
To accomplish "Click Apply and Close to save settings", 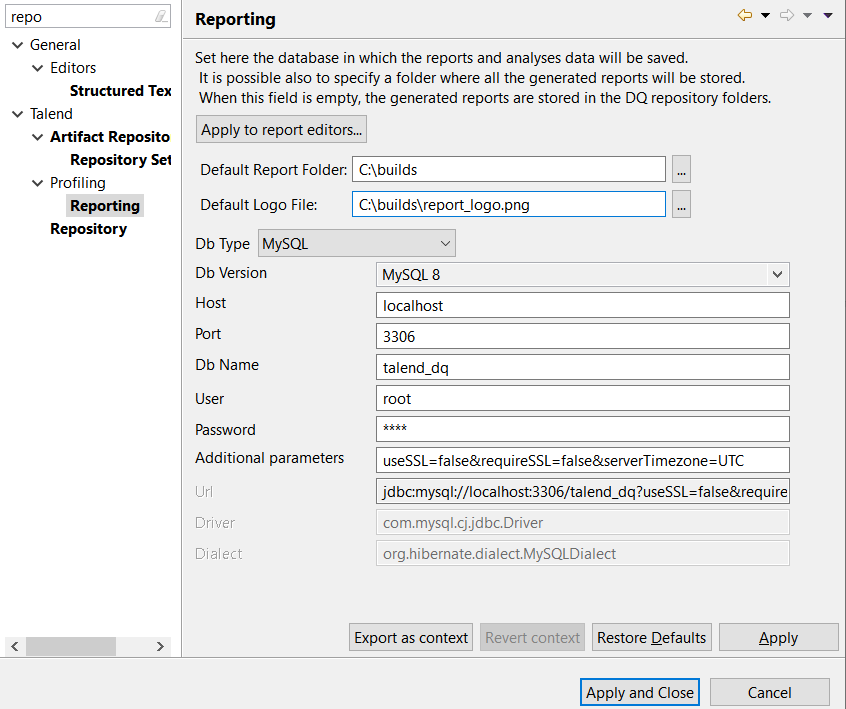I will 639,692.
